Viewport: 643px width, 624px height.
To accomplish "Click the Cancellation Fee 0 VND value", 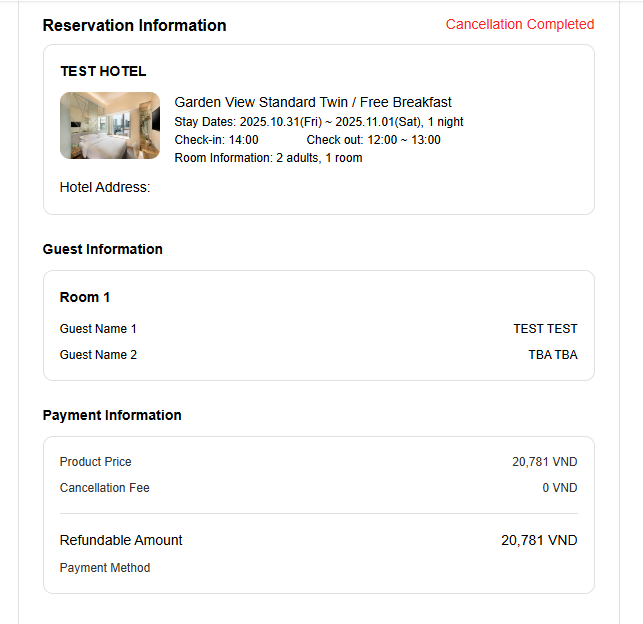I will (559, 488).
